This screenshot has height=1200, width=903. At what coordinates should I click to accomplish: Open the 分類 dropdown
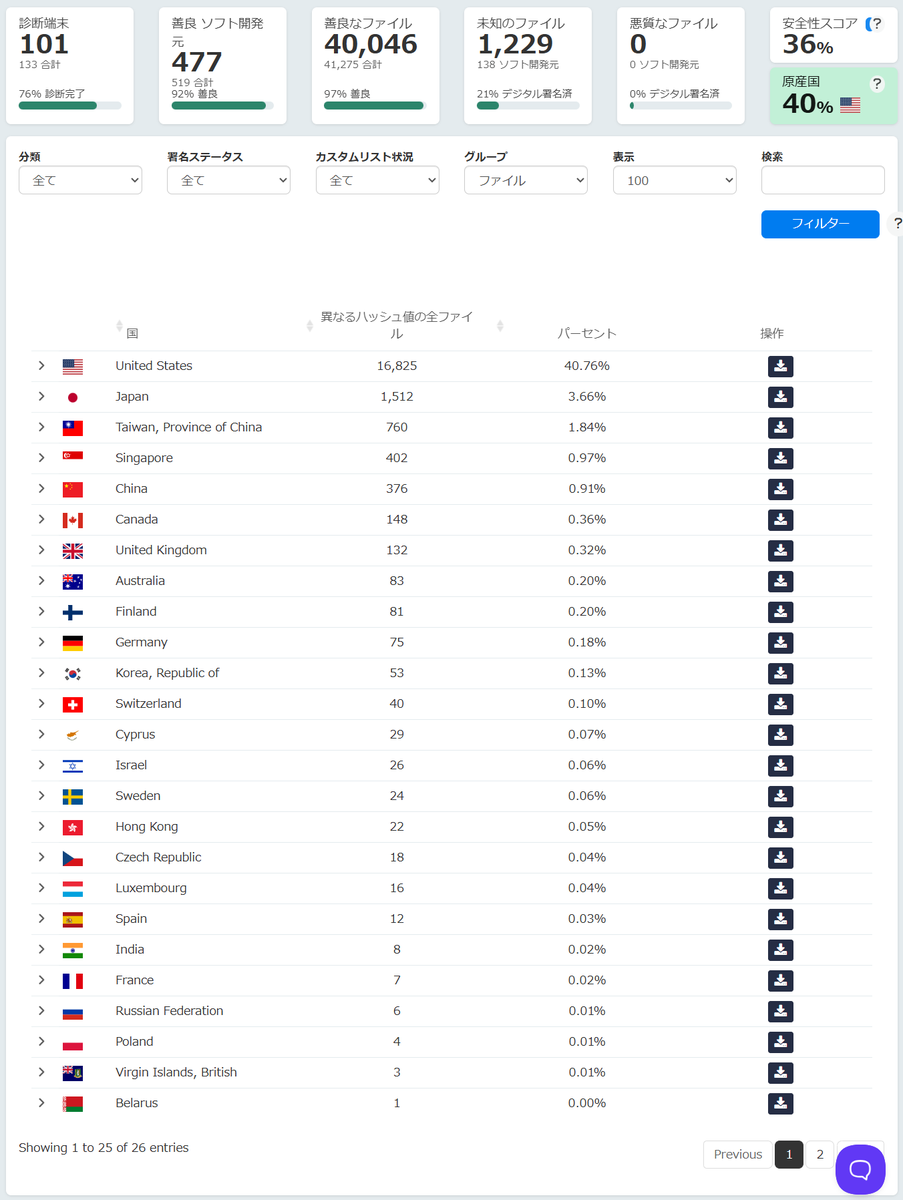(80, 180)
